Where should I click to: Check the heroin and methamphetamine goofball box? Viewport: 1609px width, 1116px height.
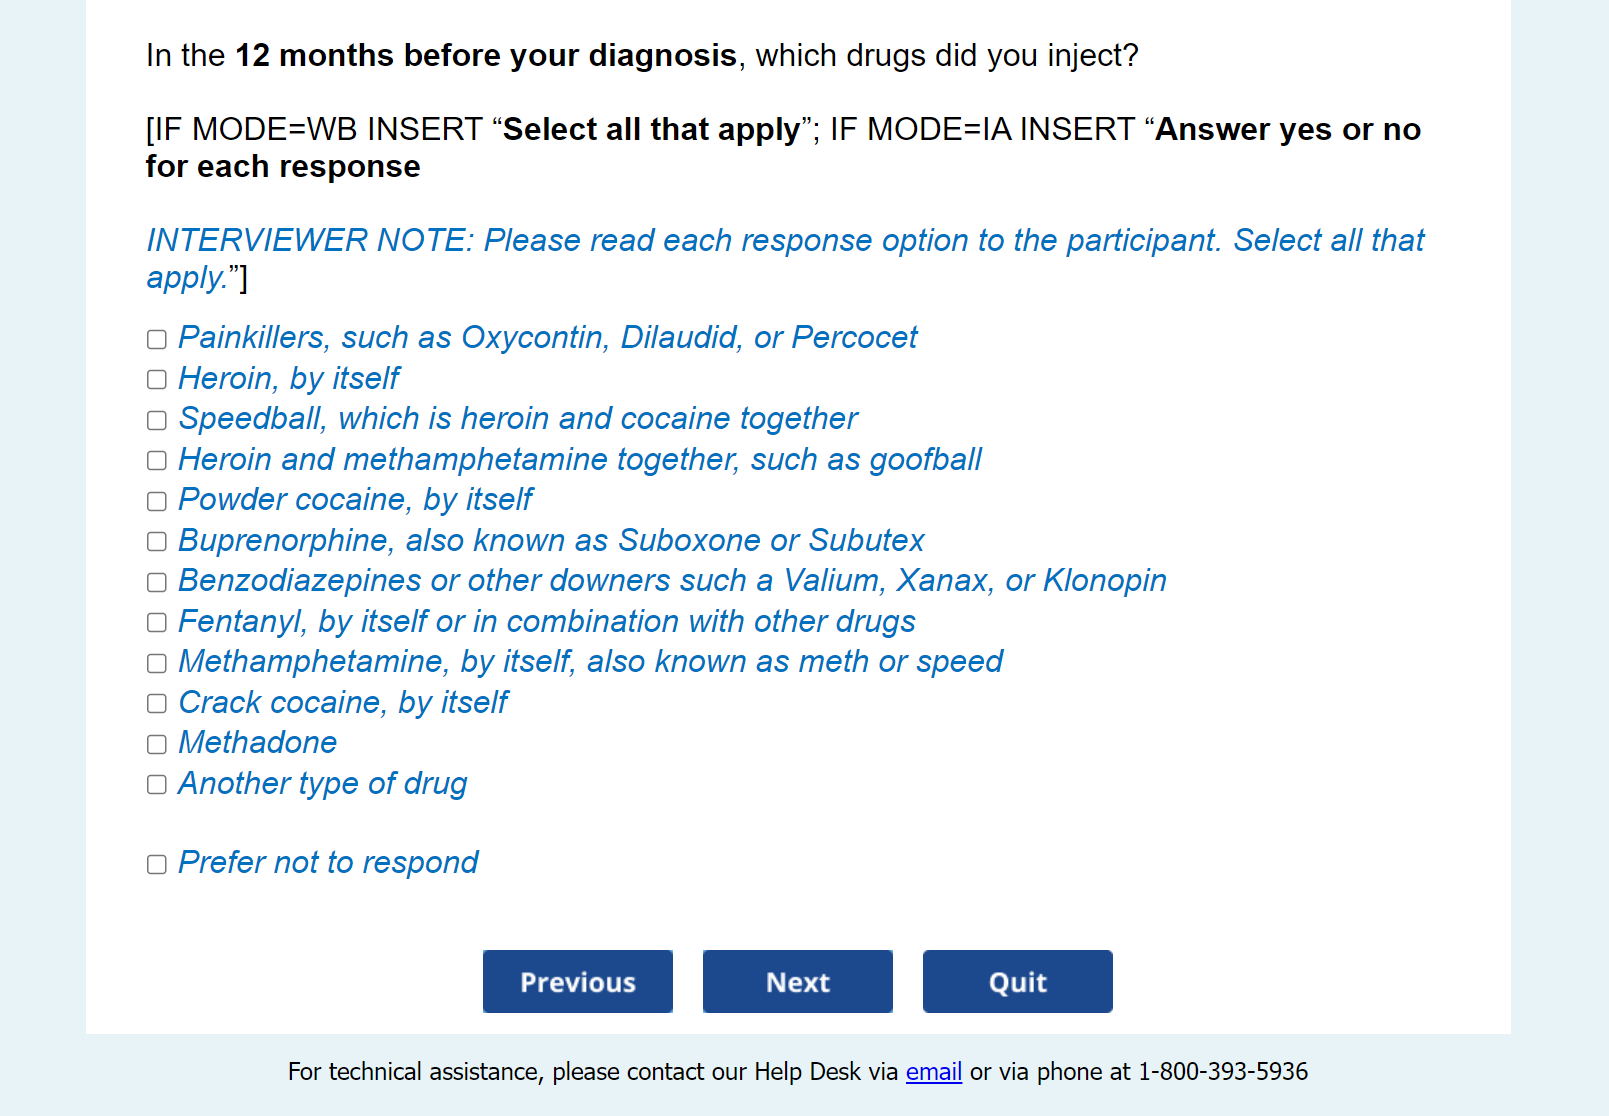point(157,461)
